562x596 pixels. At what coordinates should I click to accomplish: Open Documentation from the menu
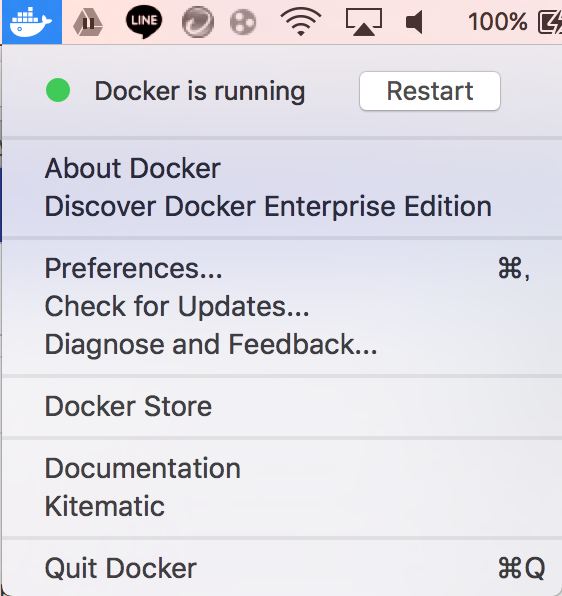point(142,468)
